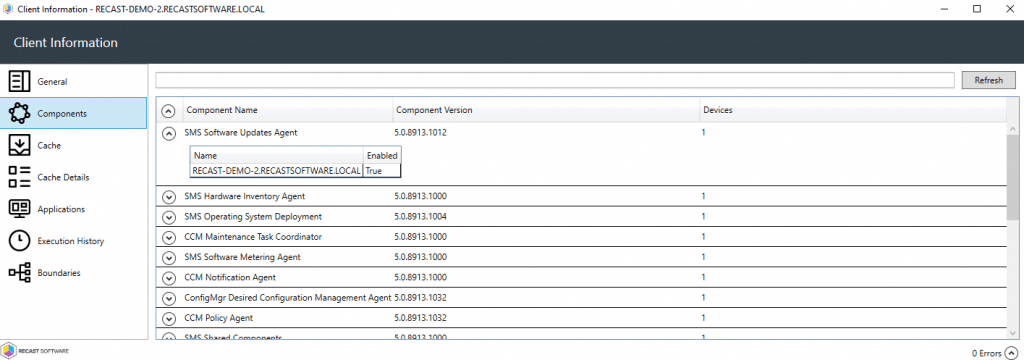Click version 5.0.8913.1012
The width and height of the screenshot is (1024, 360).
tap(421, 132)
